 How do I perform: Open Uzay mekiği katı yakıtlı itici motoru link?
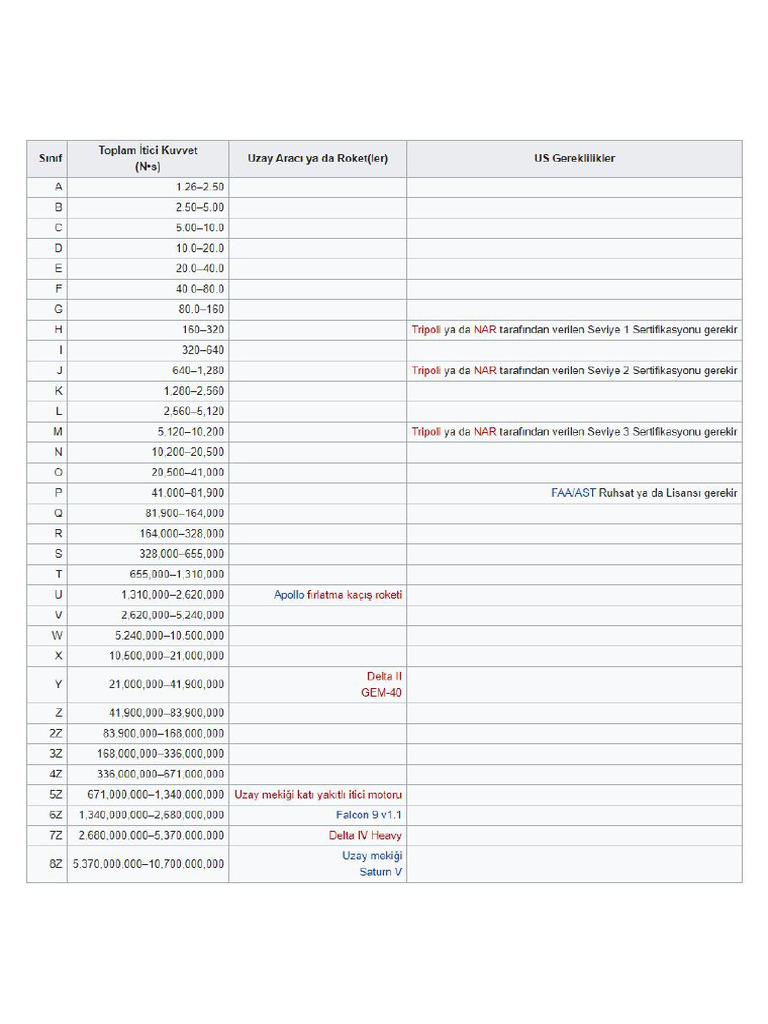click(318, 795)
